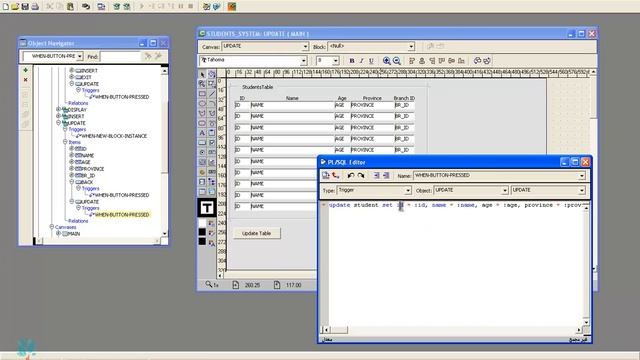
Task: Select the Text 'A' tool in layout palette
Action: pos(202,133)
